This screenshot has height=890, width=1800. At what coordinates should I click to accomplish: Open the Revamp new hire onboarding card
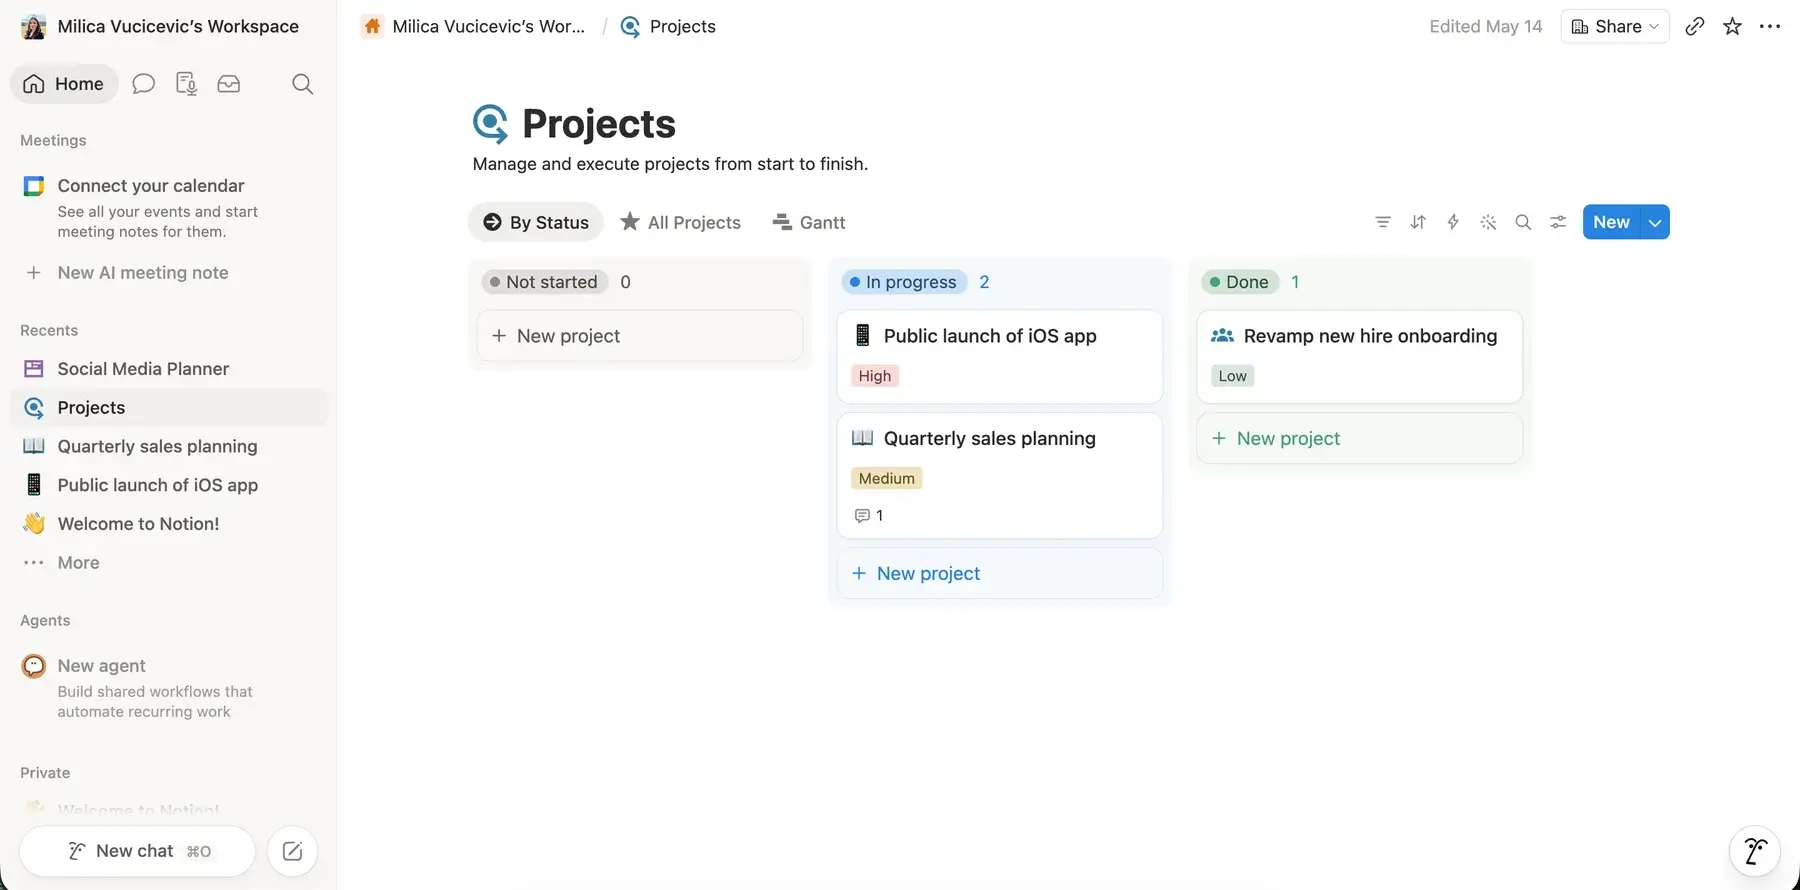coord(1360,357)
